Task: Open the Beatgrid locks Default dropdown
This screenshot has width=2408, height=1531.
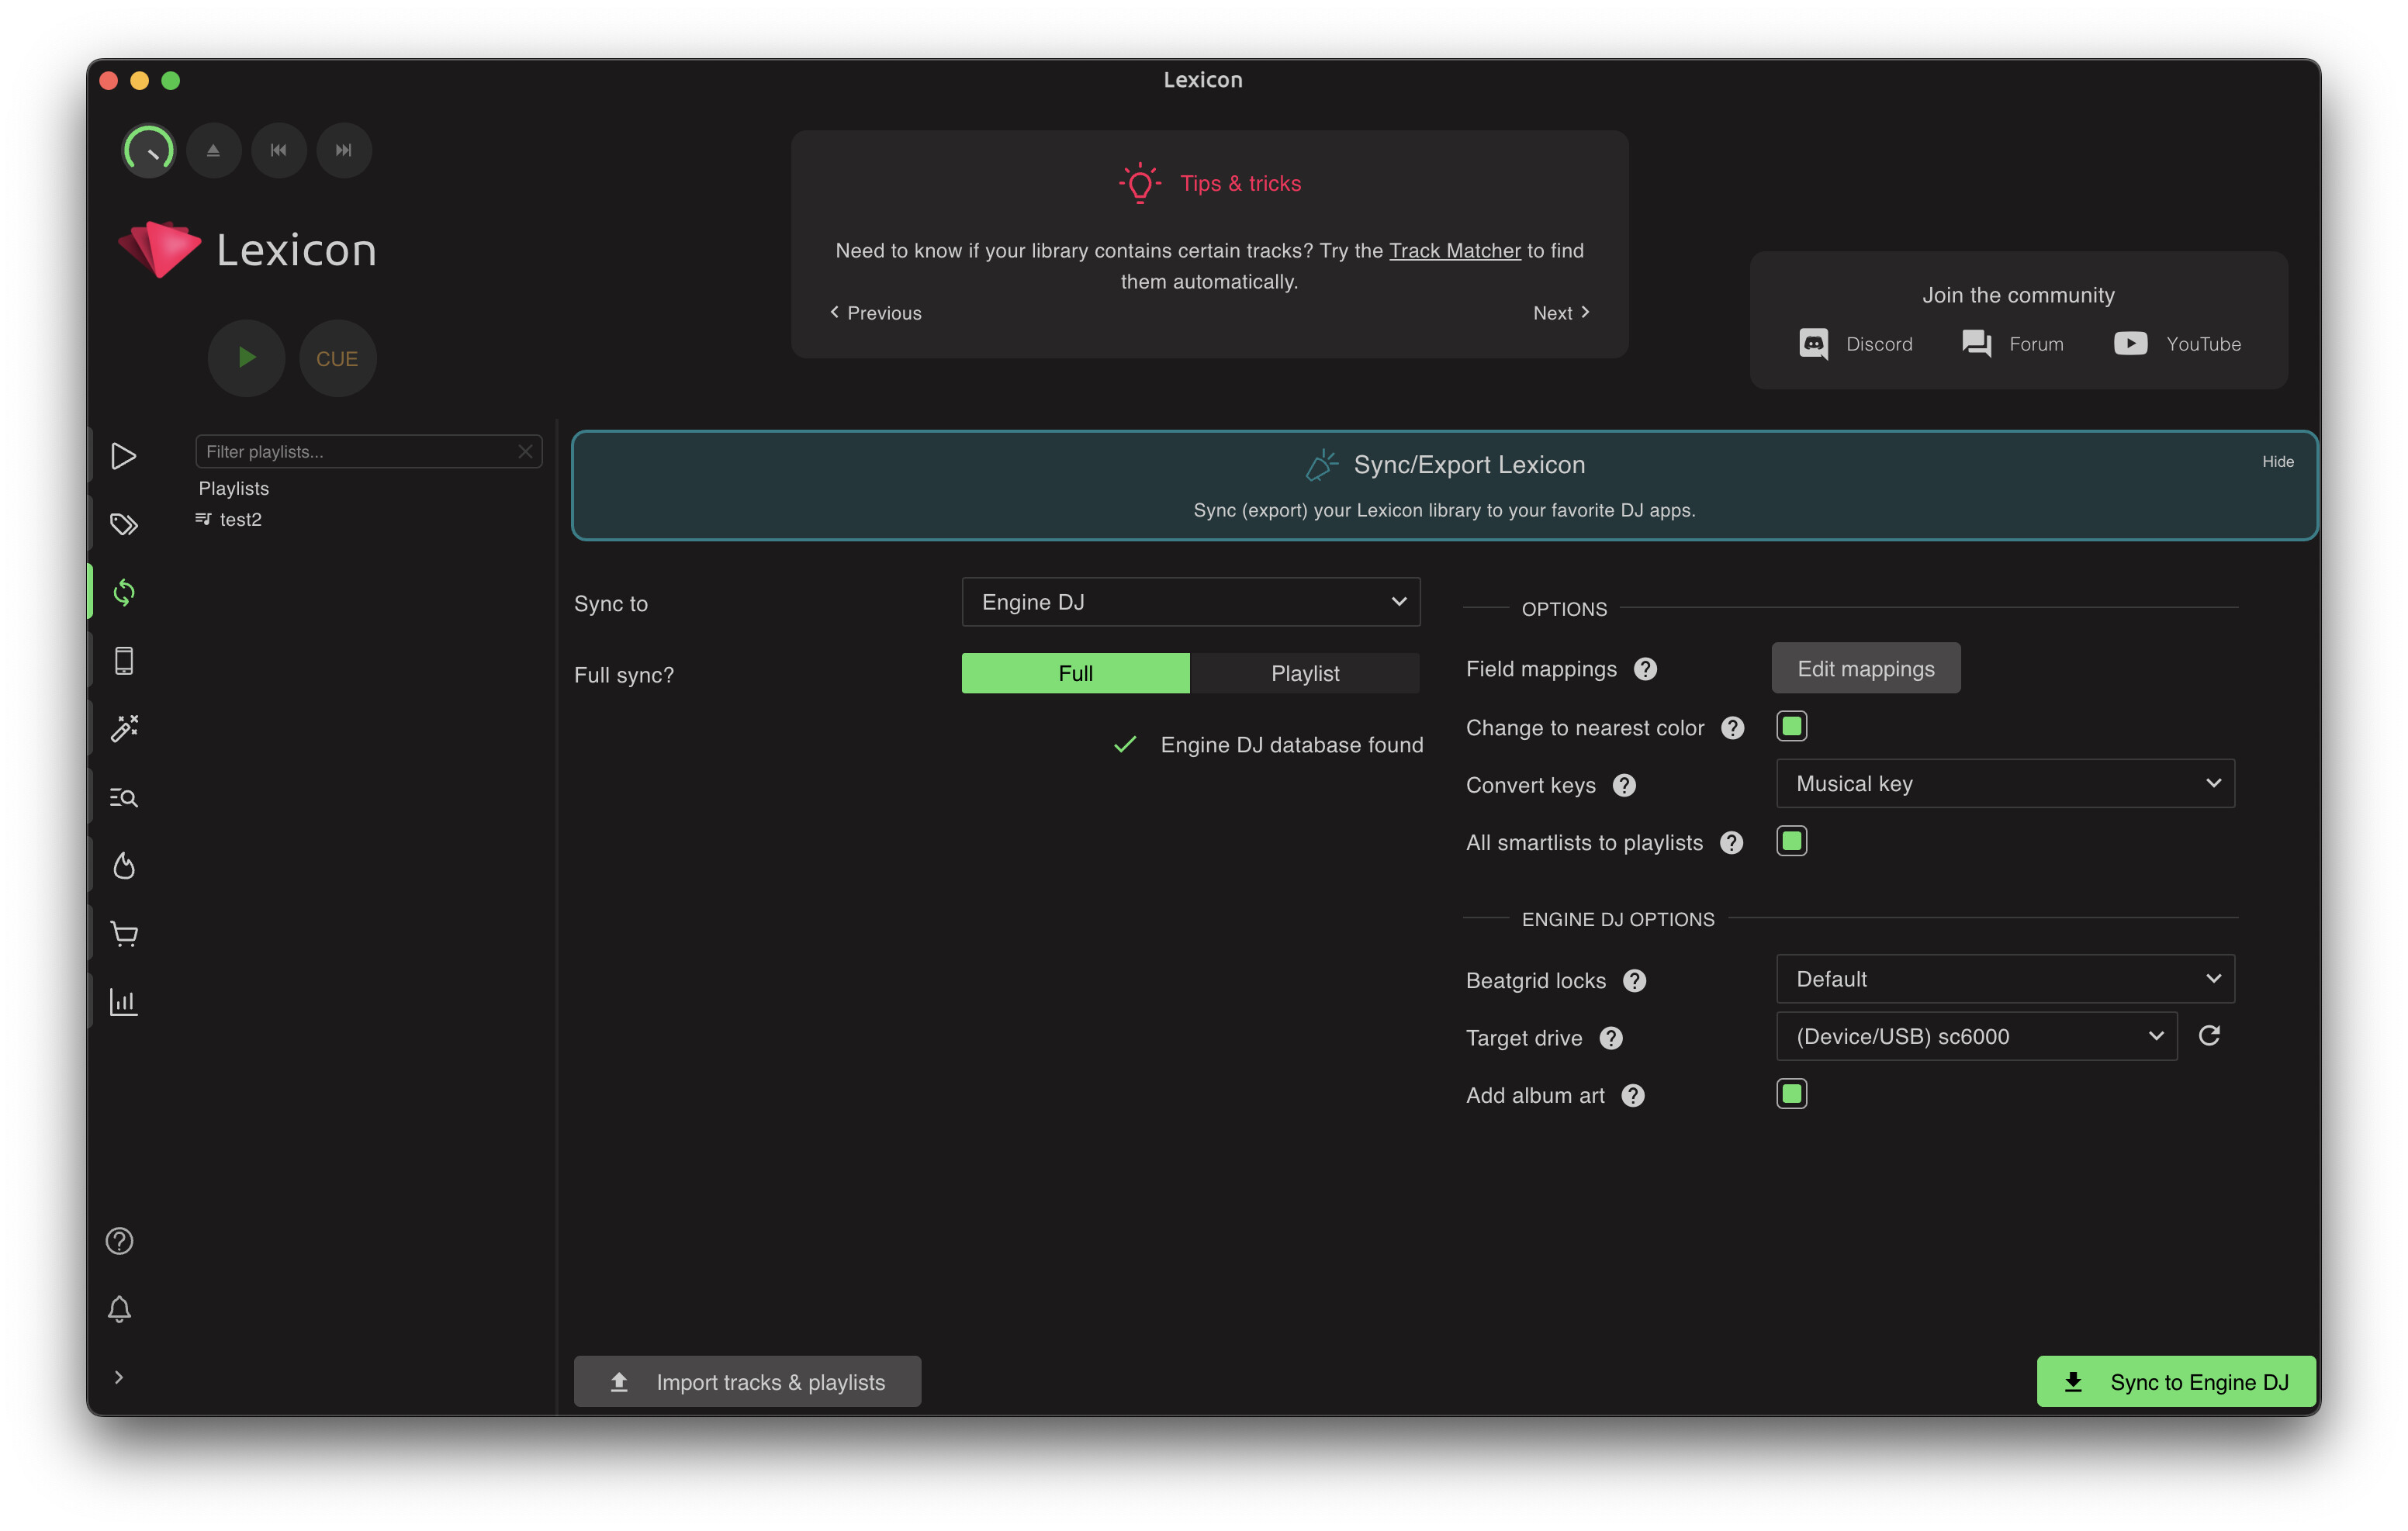Action: point(2004,979)
